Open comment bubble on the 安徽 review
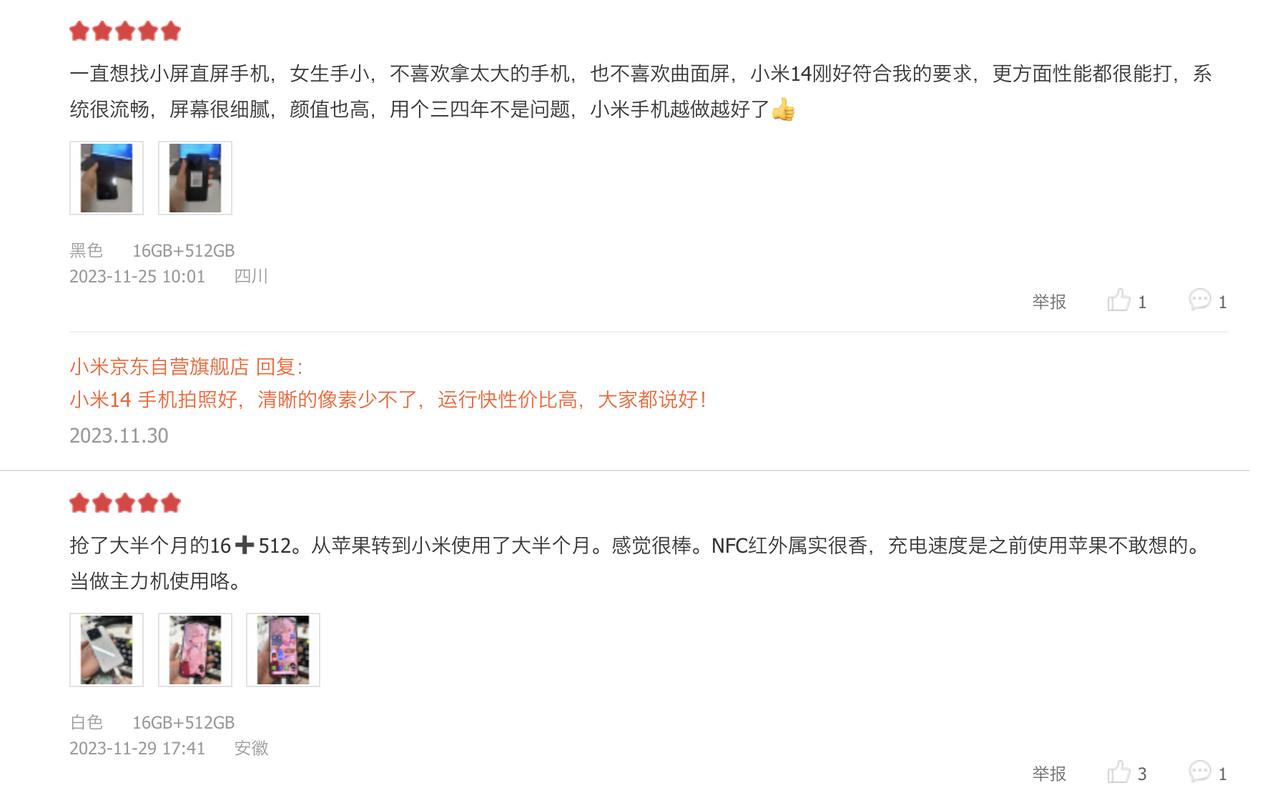The height and width of the screenshot is (798, 1280). (x=1200, y=772)
